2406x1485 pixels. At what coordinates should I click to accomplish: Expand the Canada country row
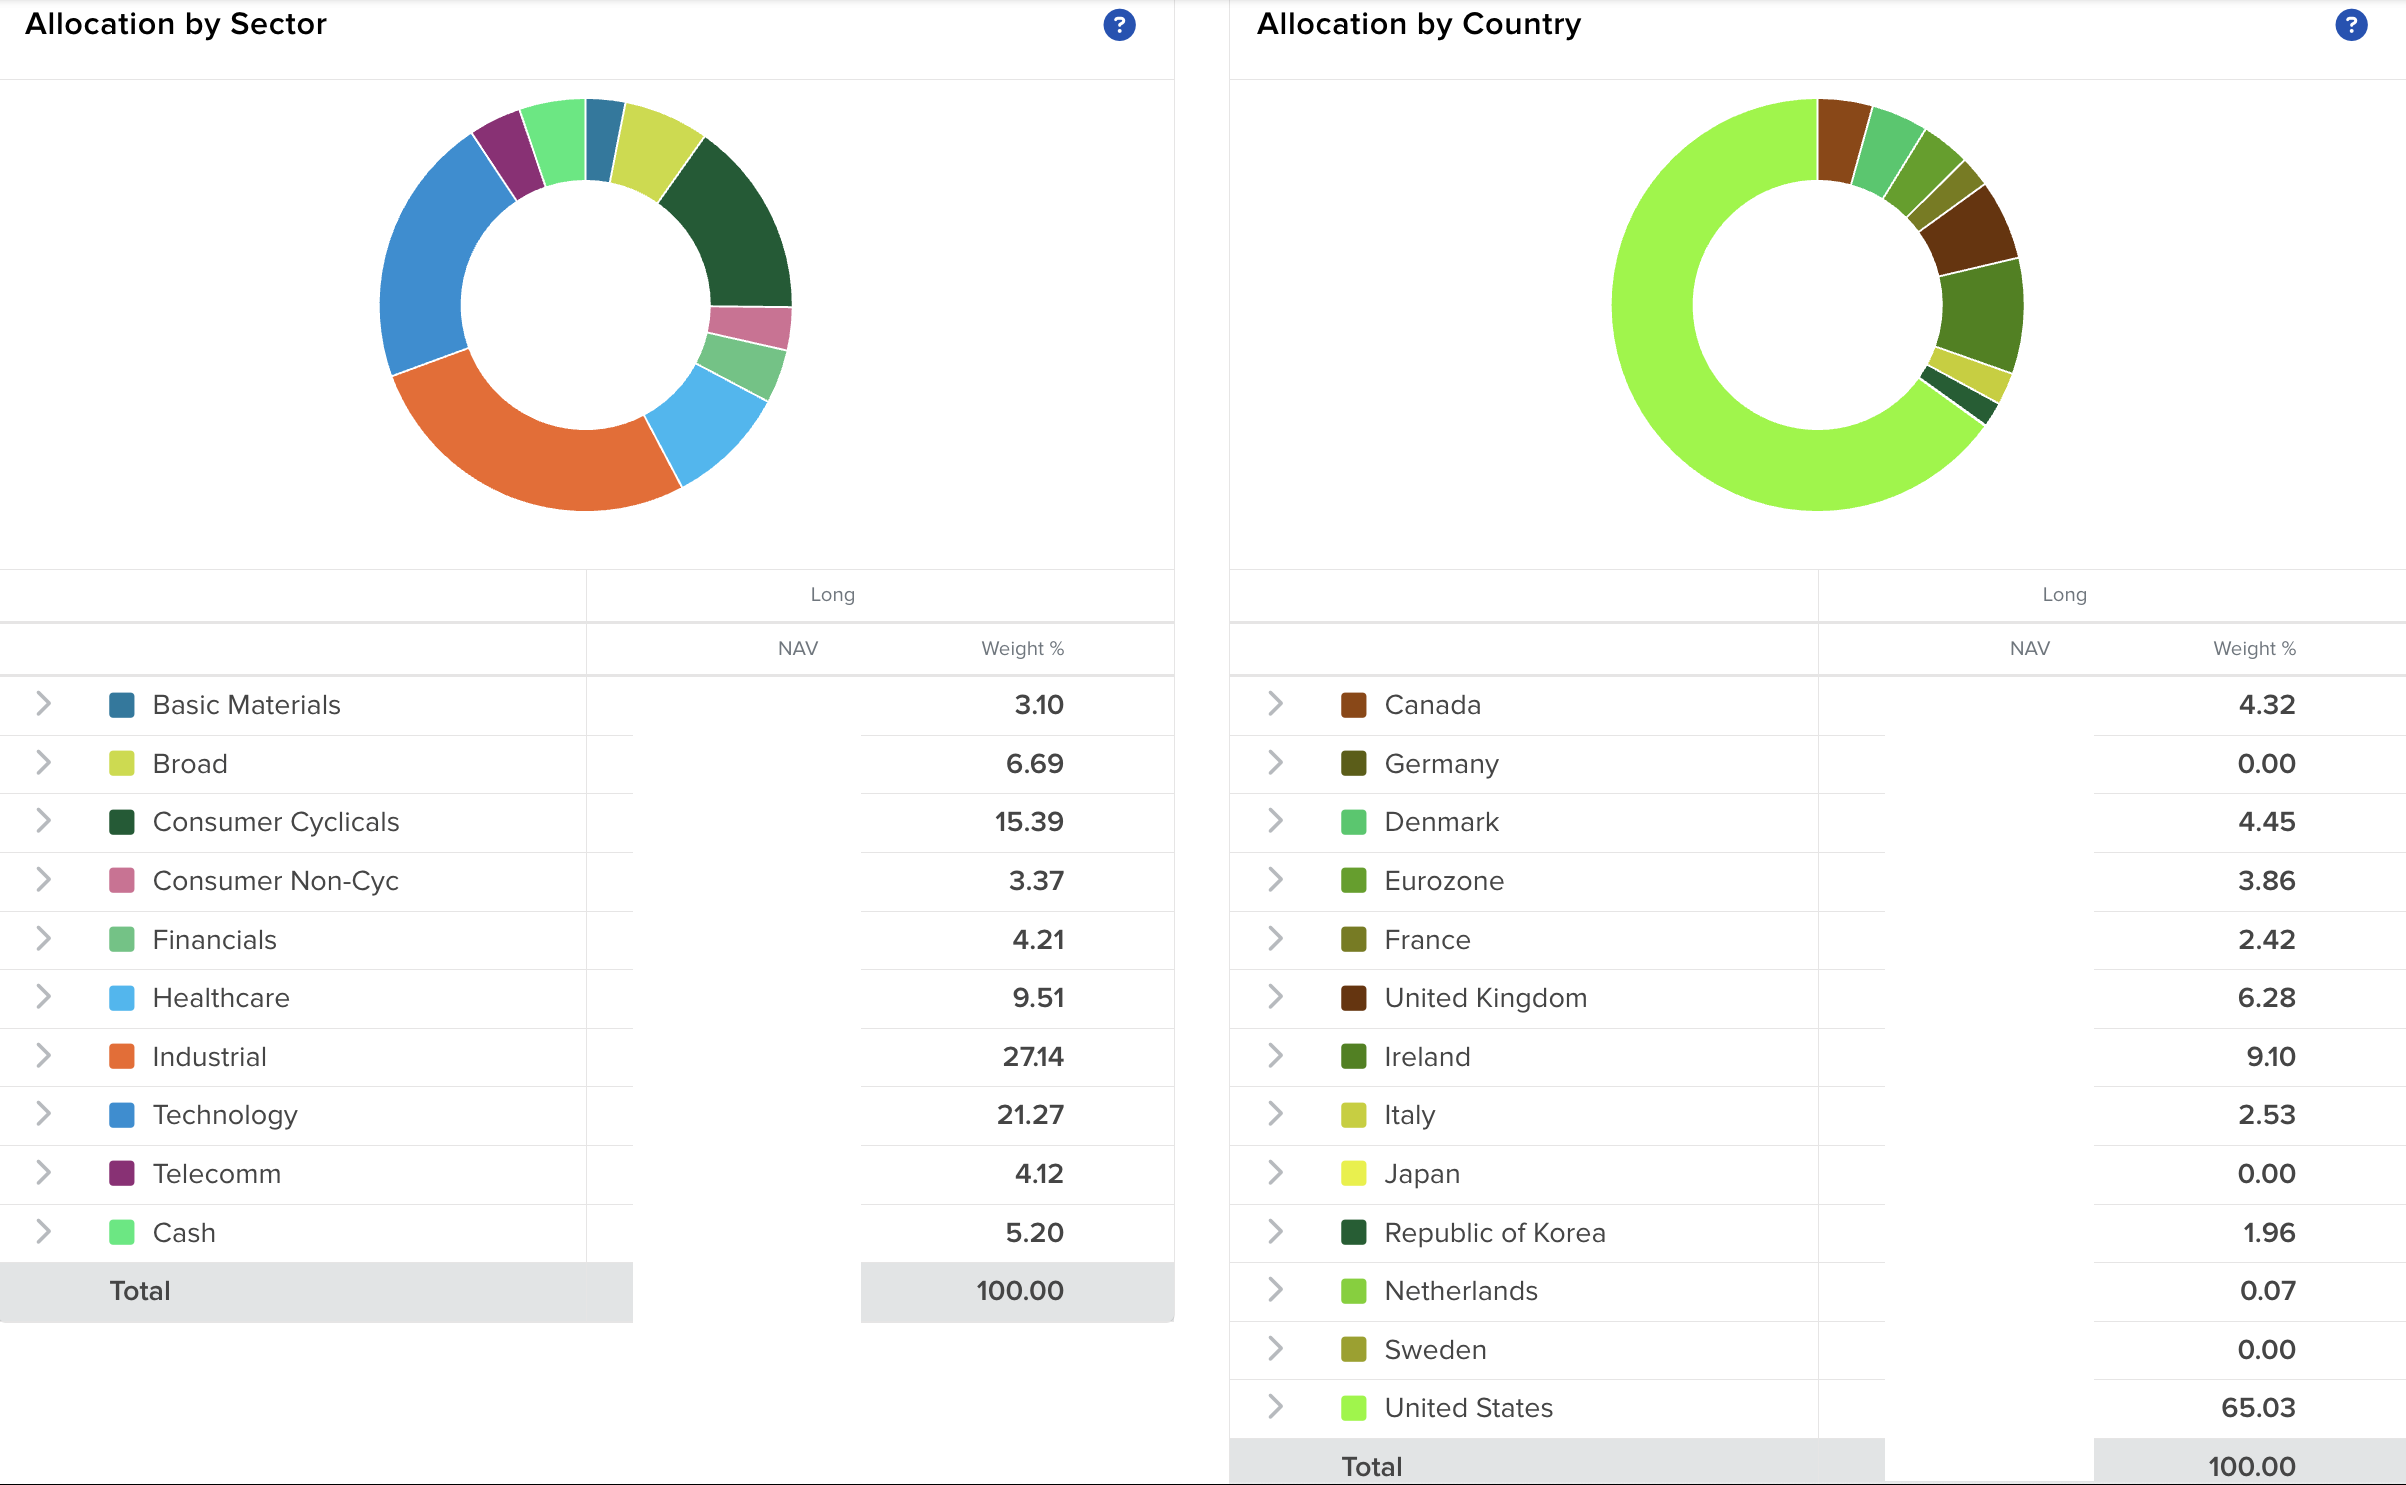tap(1275, 704)
